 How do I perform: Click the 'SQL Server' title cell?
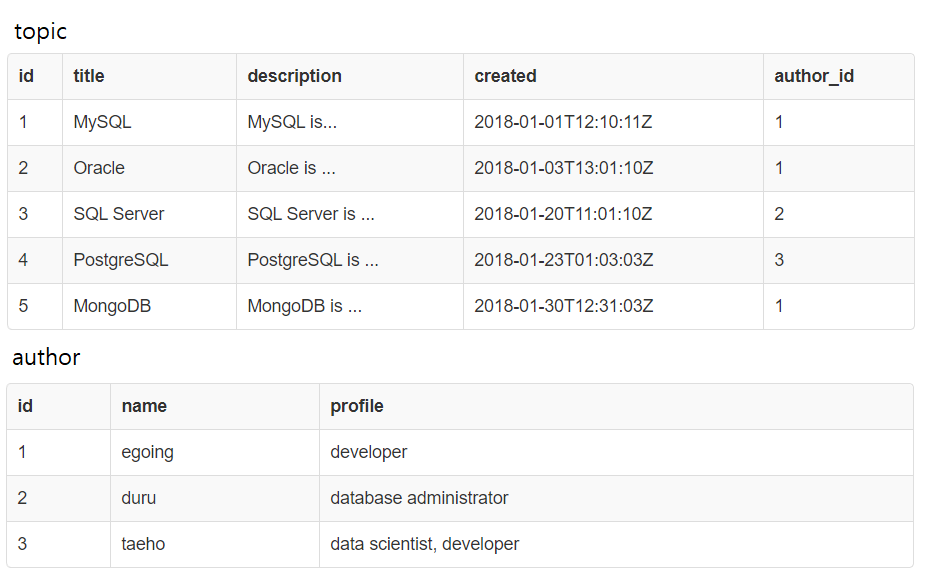click(149, 214)
